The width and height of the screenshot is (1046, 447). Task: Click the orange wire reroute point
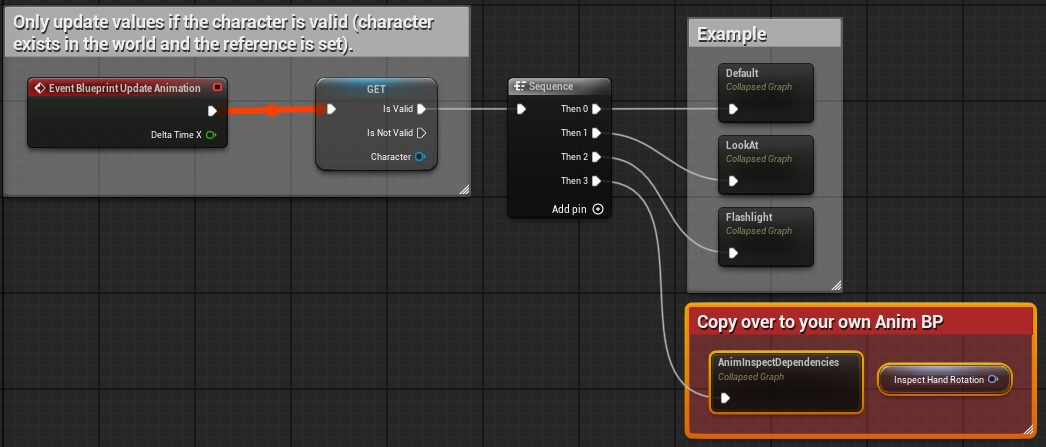pos(272,110)
